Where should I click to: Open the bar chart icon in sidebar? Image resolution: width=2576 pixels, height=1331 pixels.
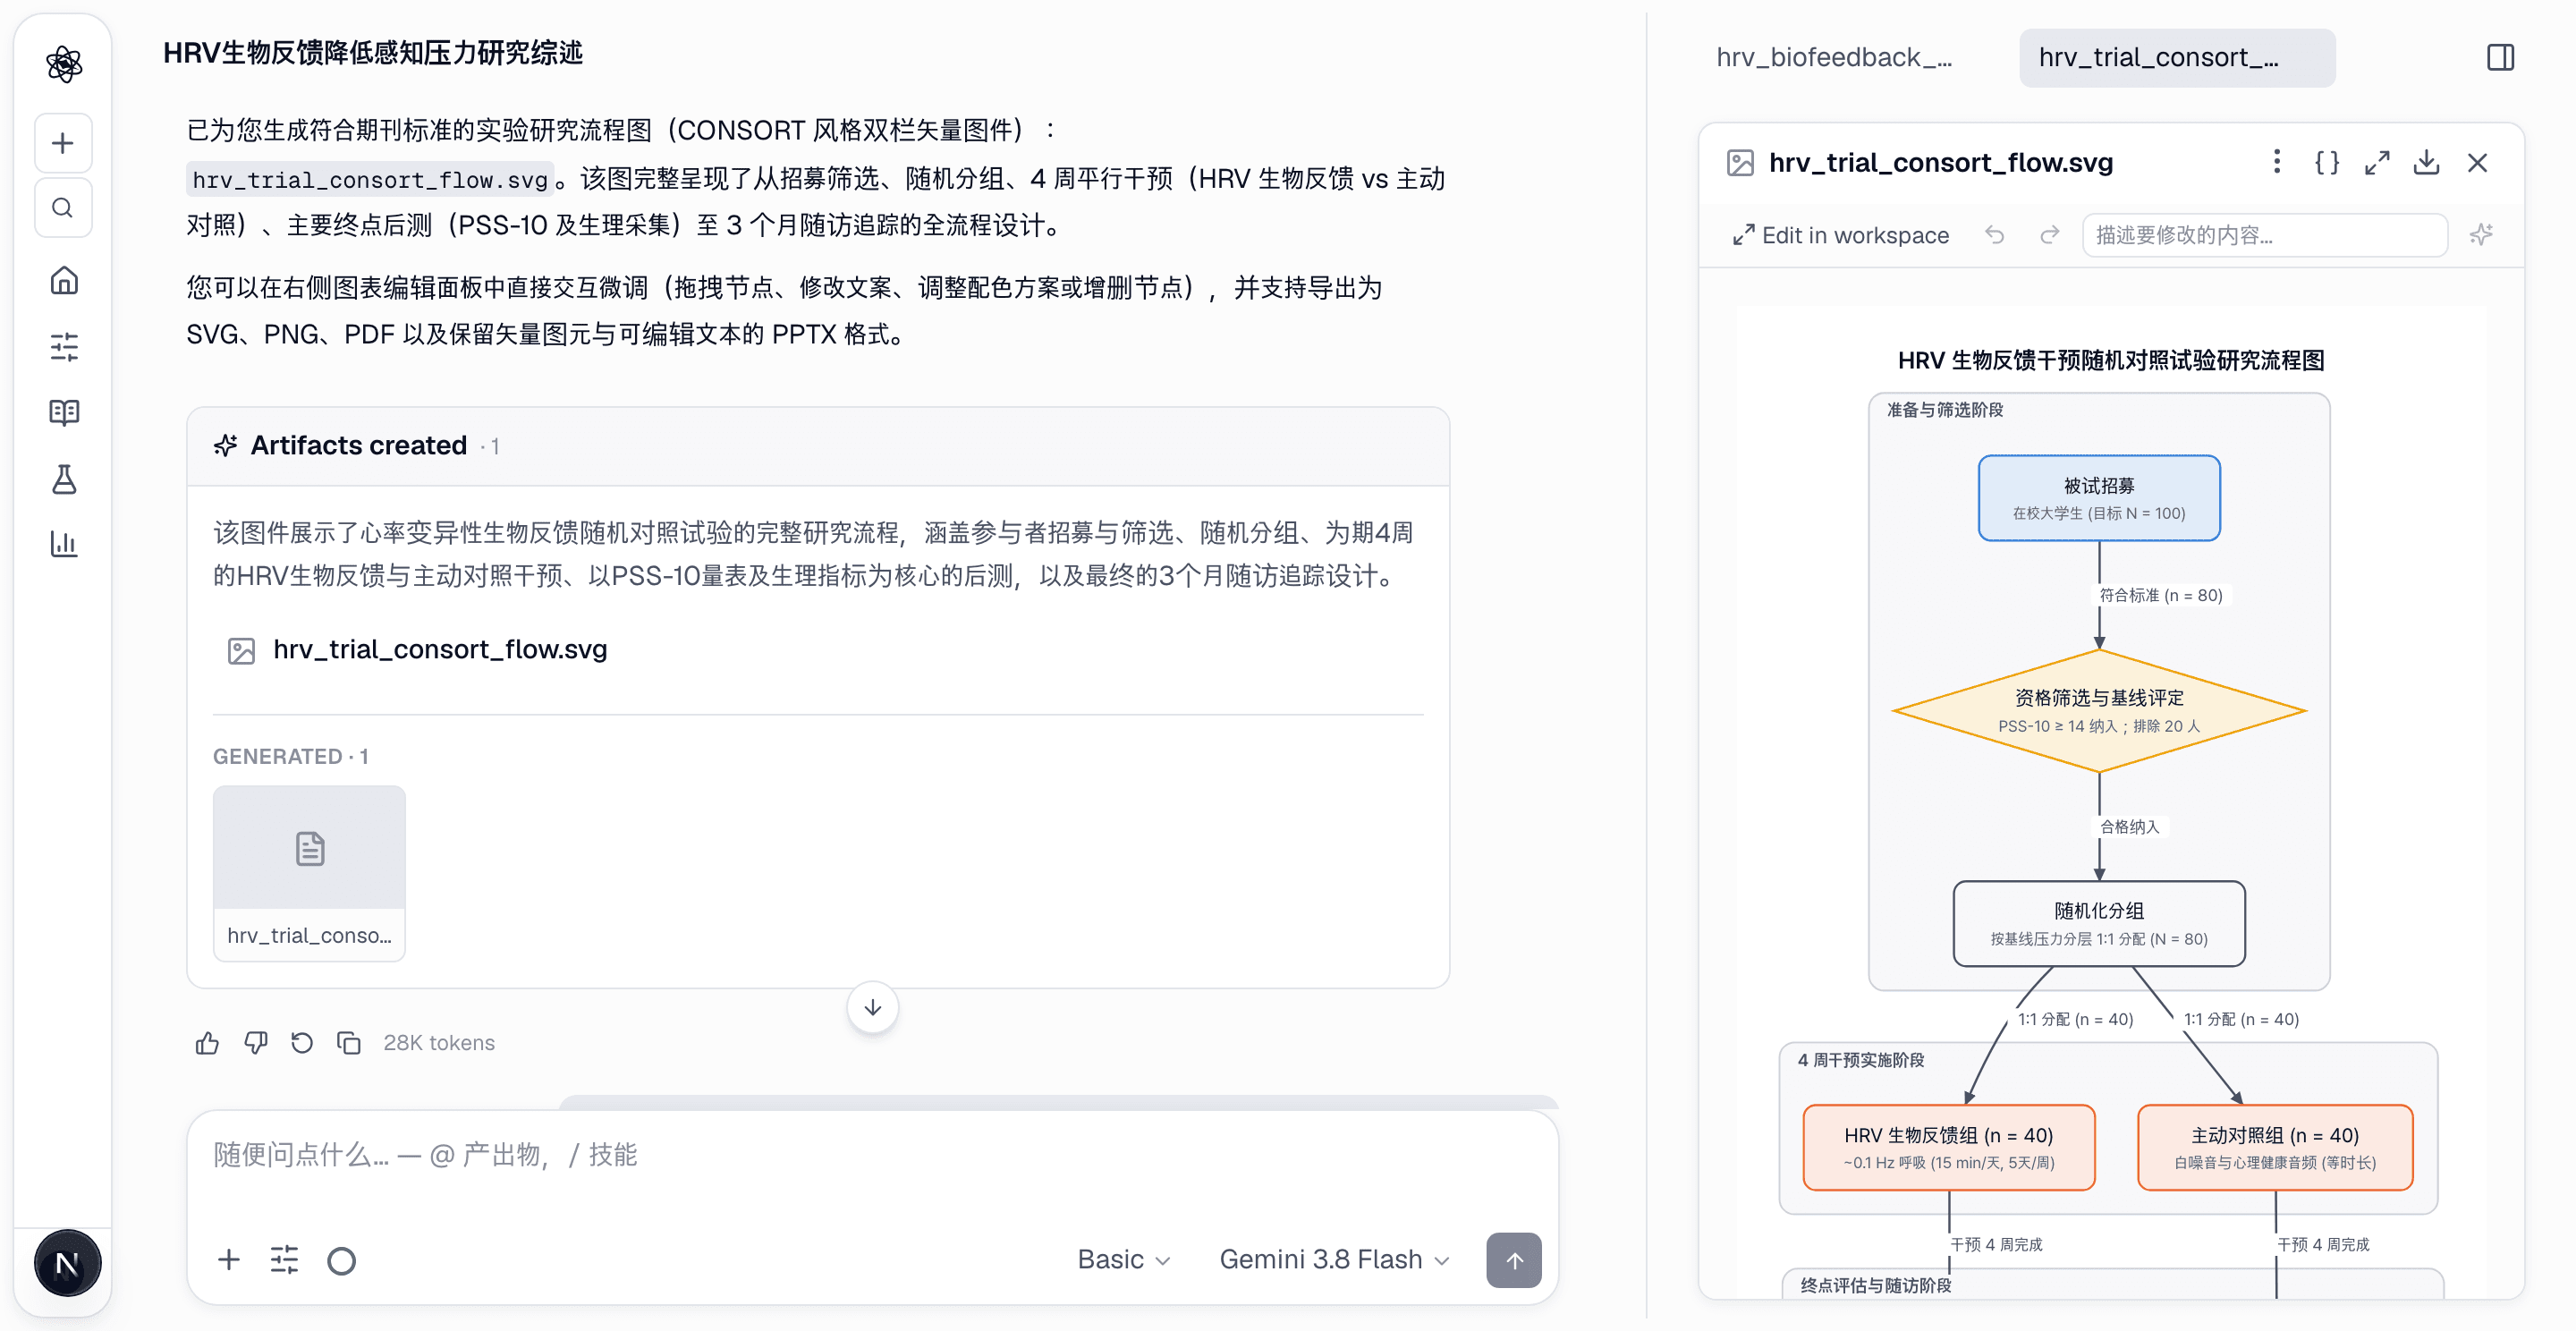[63, 545]
